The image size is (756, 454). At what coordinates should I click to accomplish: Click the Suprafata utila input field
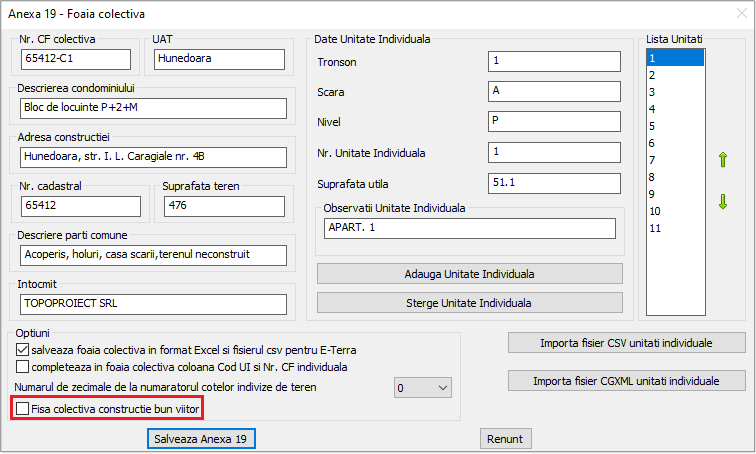(x=553, y=184)
